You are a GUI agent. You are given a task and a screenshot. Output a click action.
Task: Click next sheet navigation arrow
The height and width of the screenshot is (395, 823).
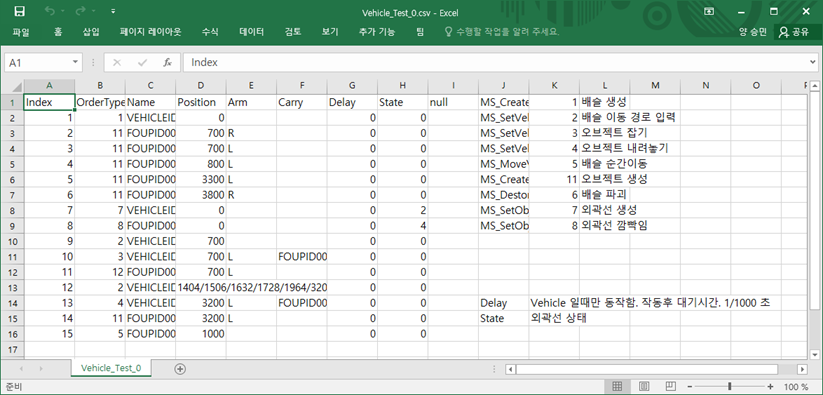click(40, 369)
